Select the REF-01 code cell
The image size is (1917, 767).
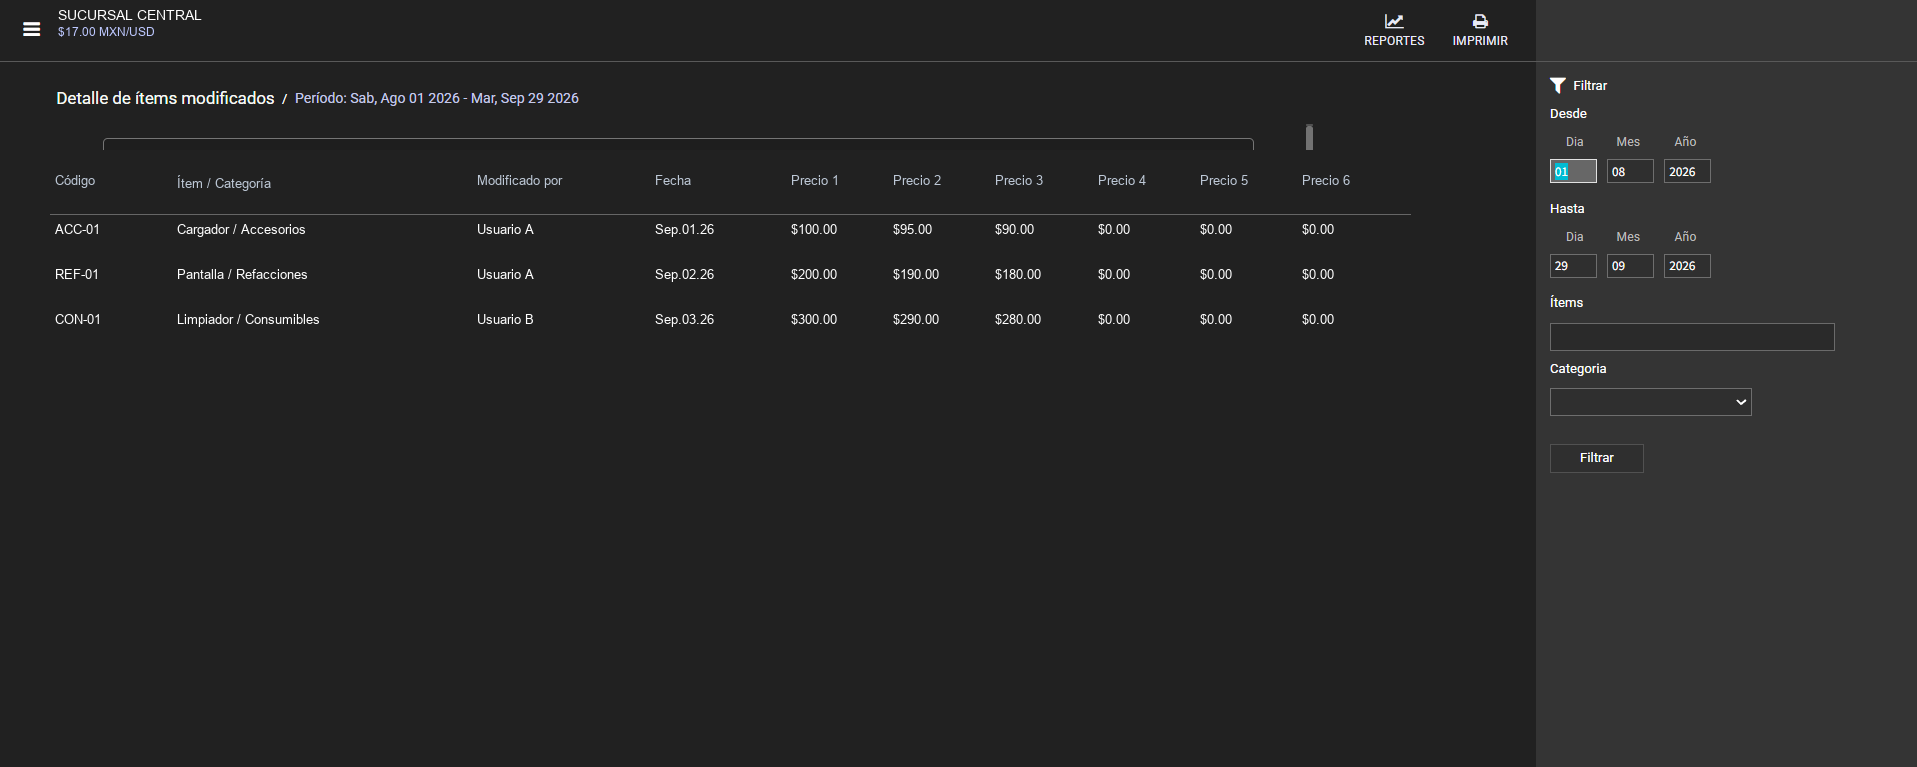[x=77, y=275]
